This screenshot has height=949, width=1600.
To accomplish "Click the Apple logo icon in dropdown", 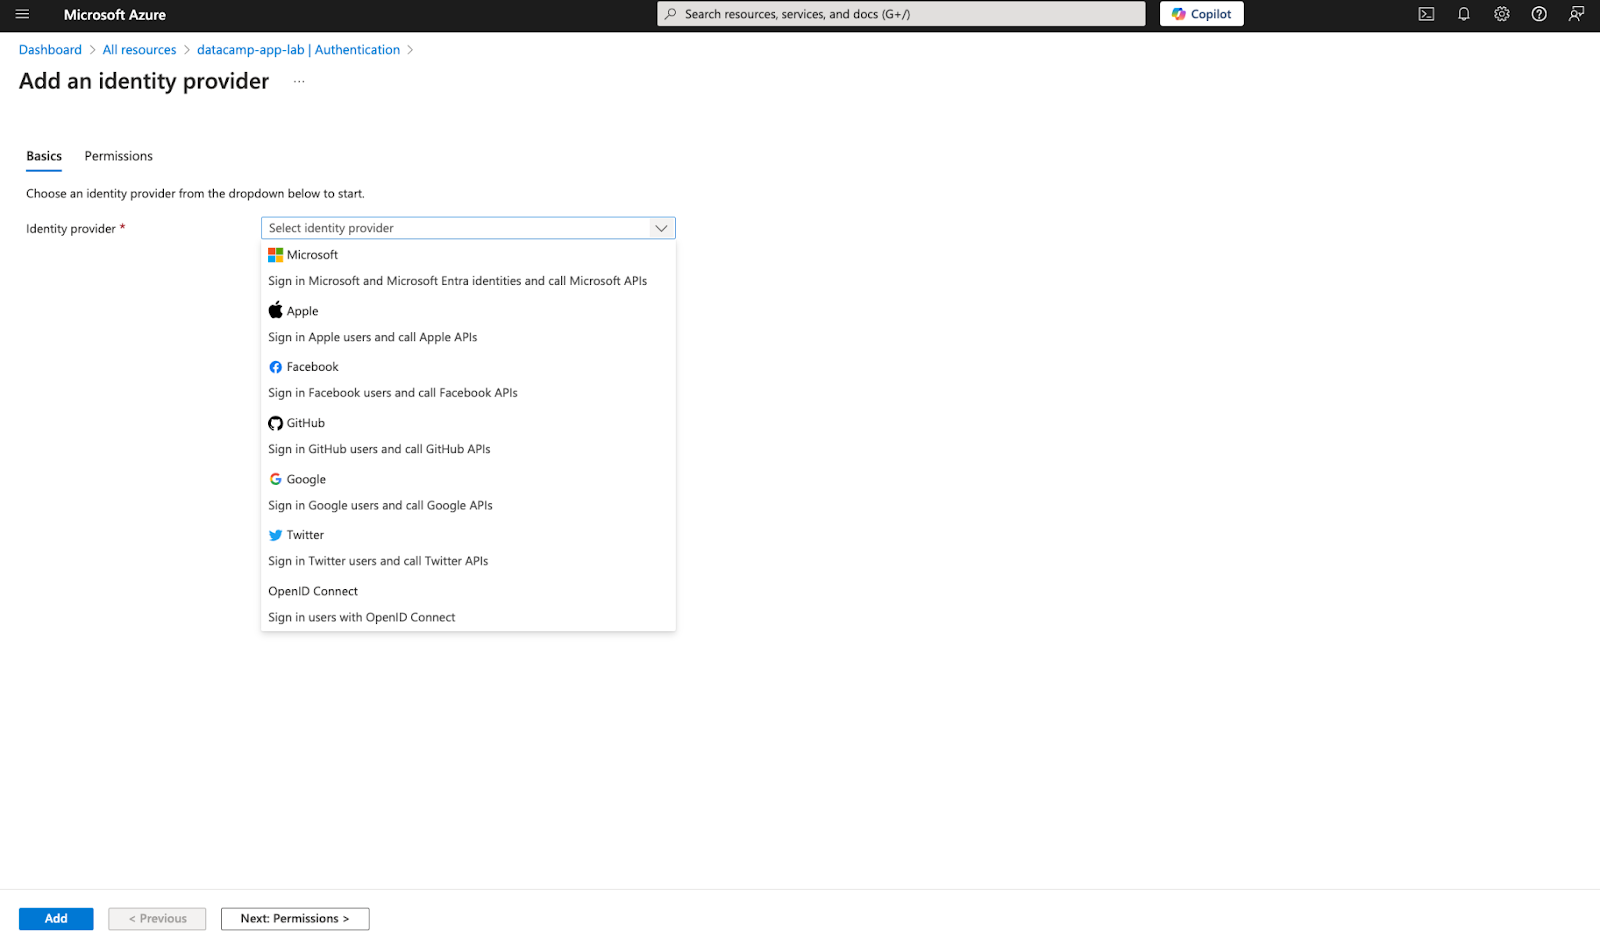I will [x=275, y=310].
